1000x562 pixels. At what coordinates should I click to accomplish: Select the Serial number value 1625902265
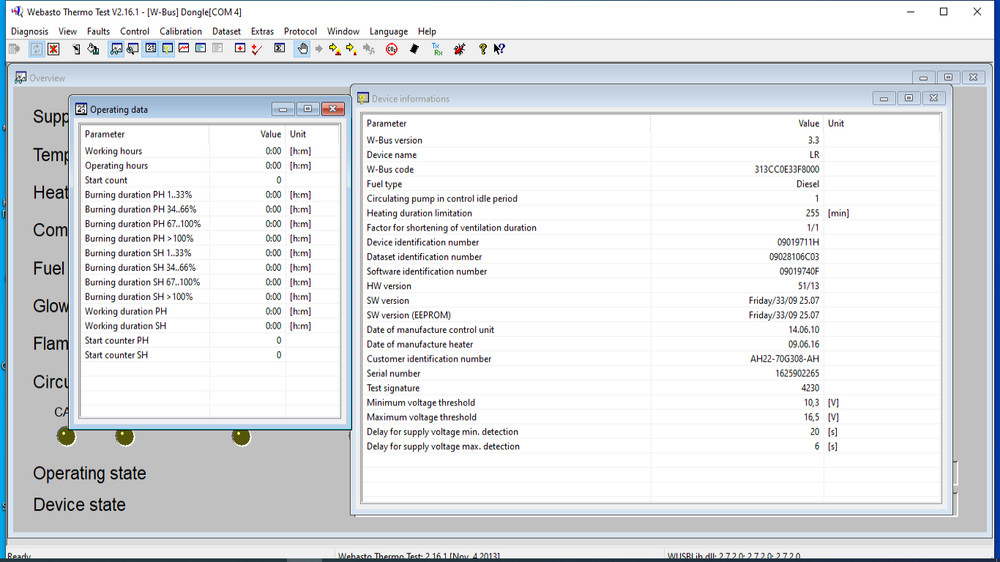pyautogui.click(x=797, y=374)
